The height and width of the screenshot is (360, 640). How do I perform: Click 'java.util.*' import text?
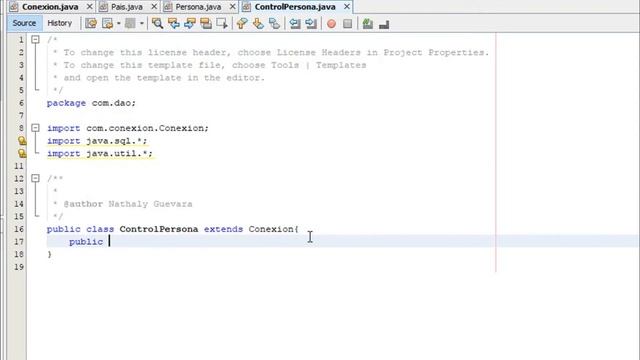[117, 153]
